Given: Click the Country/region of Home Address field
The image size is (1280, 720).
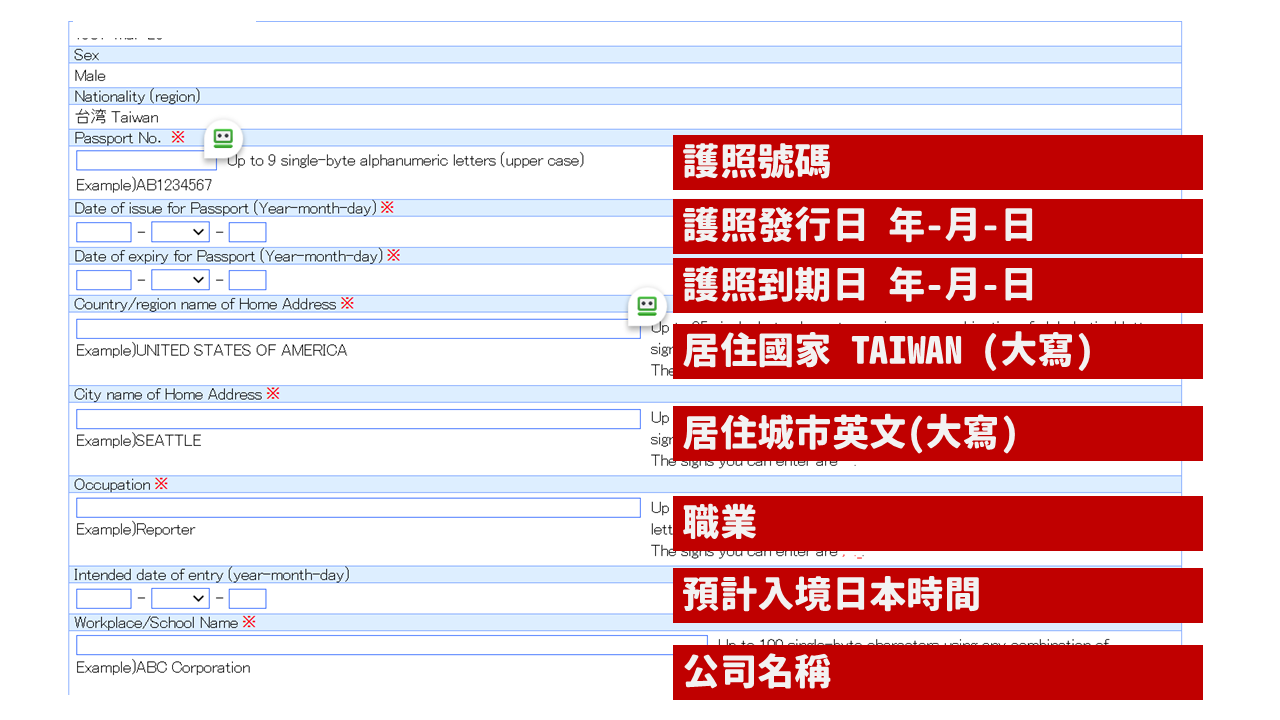Looking at the screenshot, I should click(x=358, y=329).
